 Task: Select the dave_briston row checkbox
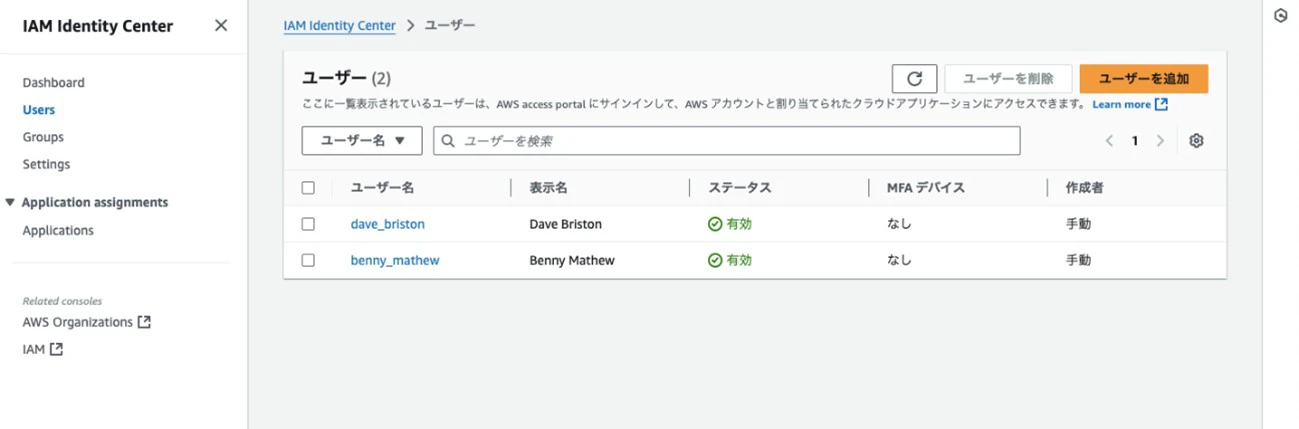[308, 224]
